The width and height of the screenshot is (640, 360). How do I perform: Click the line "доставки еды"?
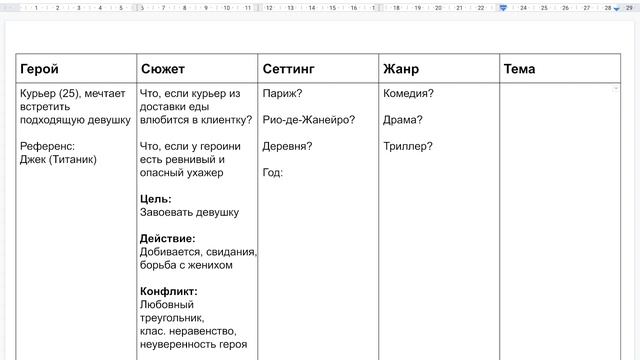[175, 107]
